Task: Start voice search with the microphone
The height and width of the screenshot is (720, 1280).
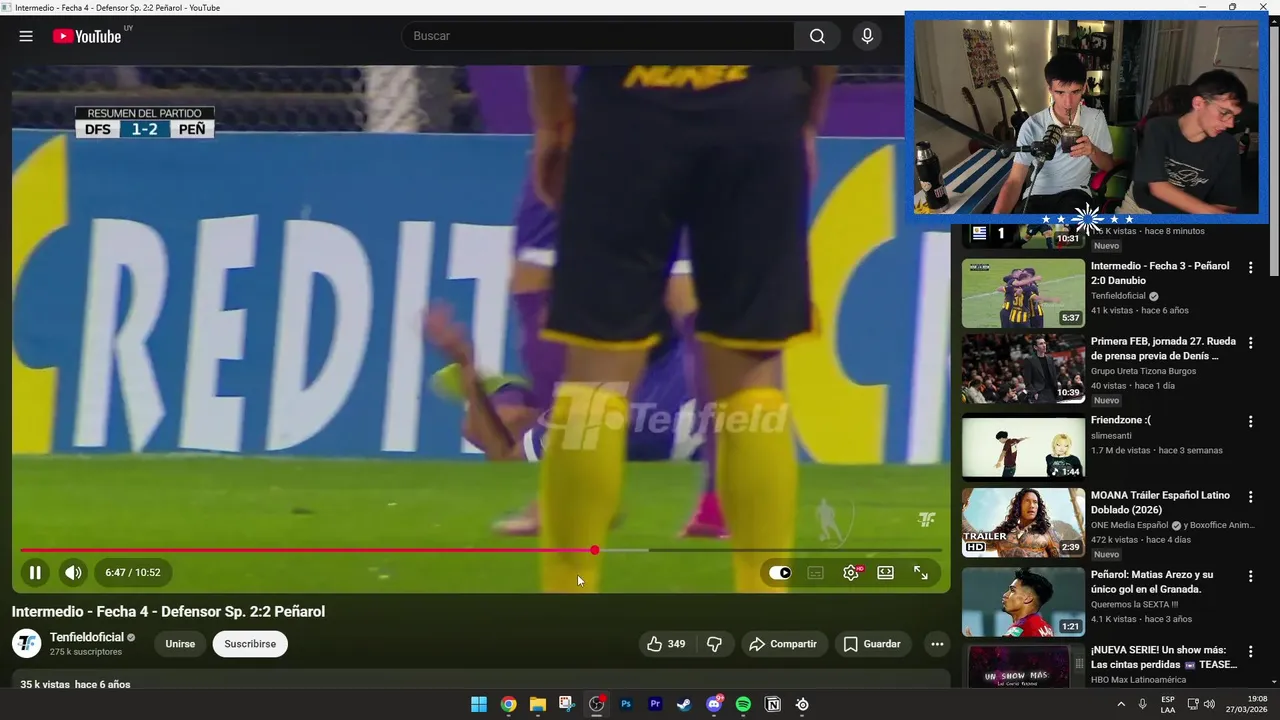Action: click(x=867, y=36)
